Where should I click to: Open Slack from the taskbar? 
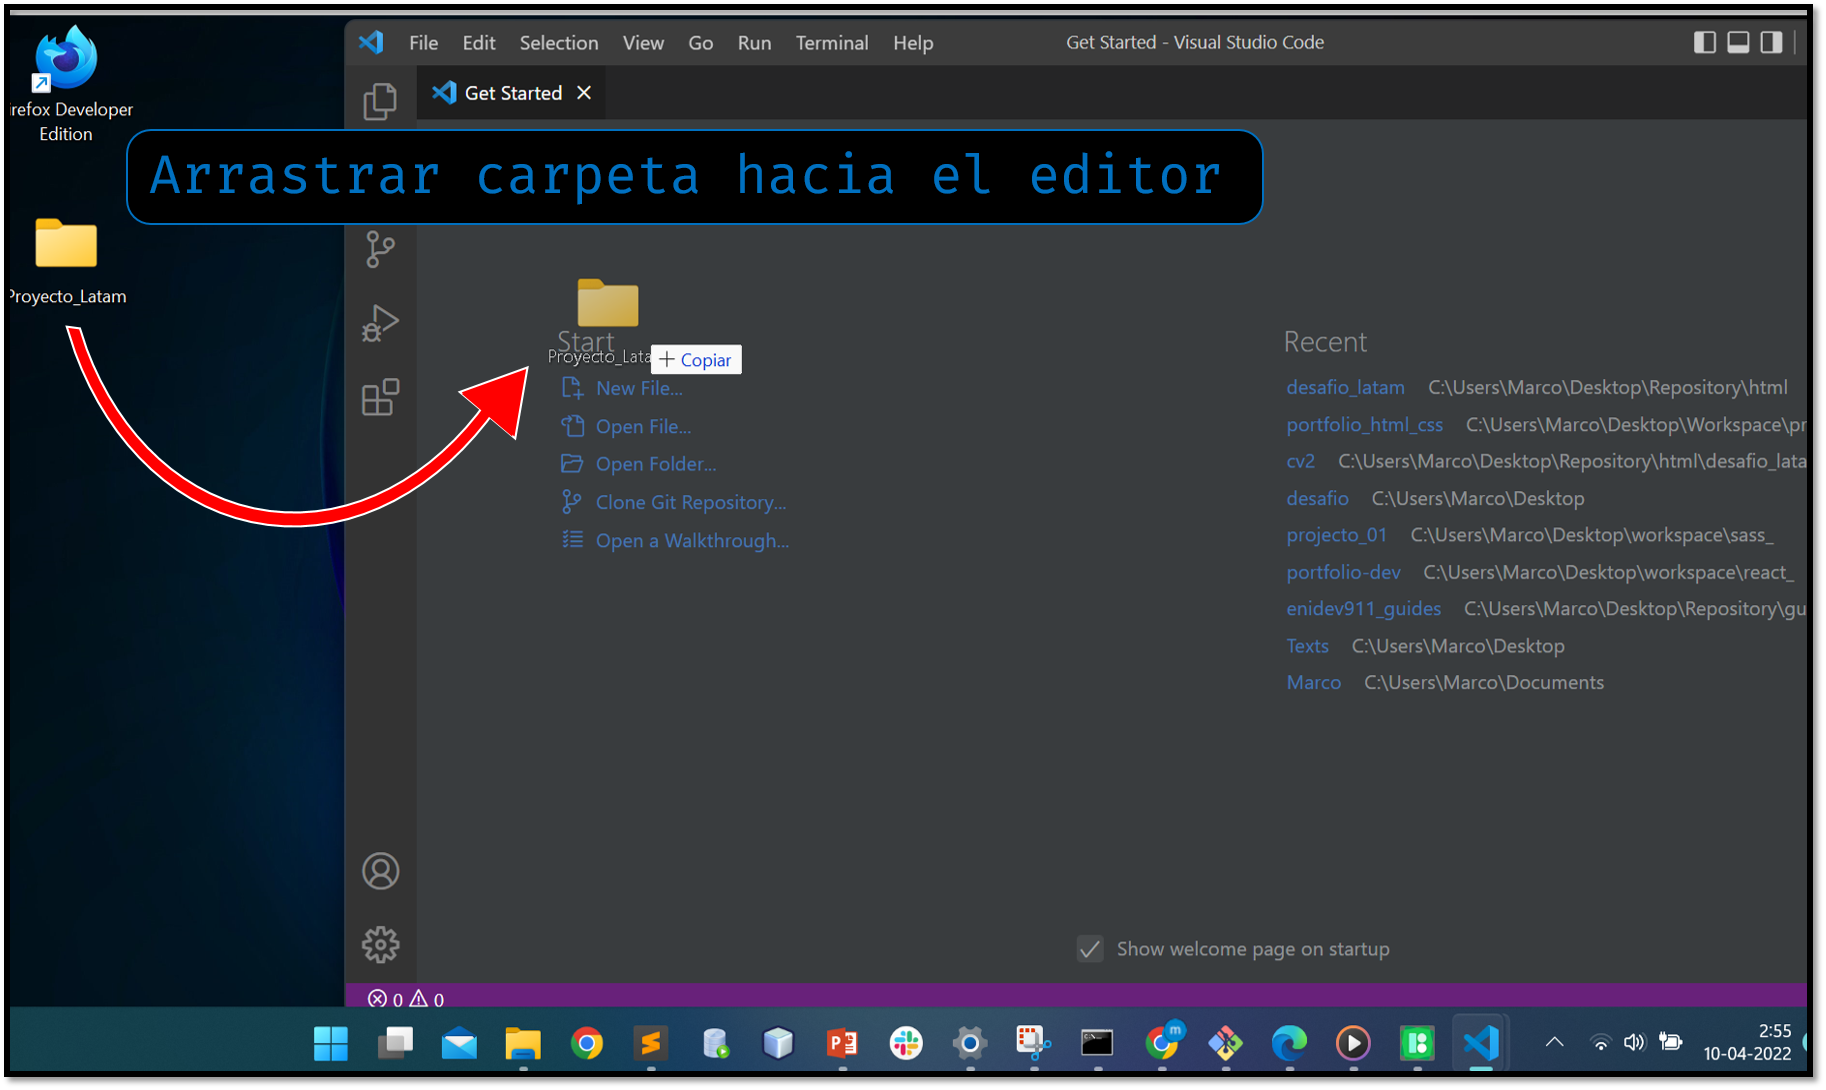[x=906, y=1043]
